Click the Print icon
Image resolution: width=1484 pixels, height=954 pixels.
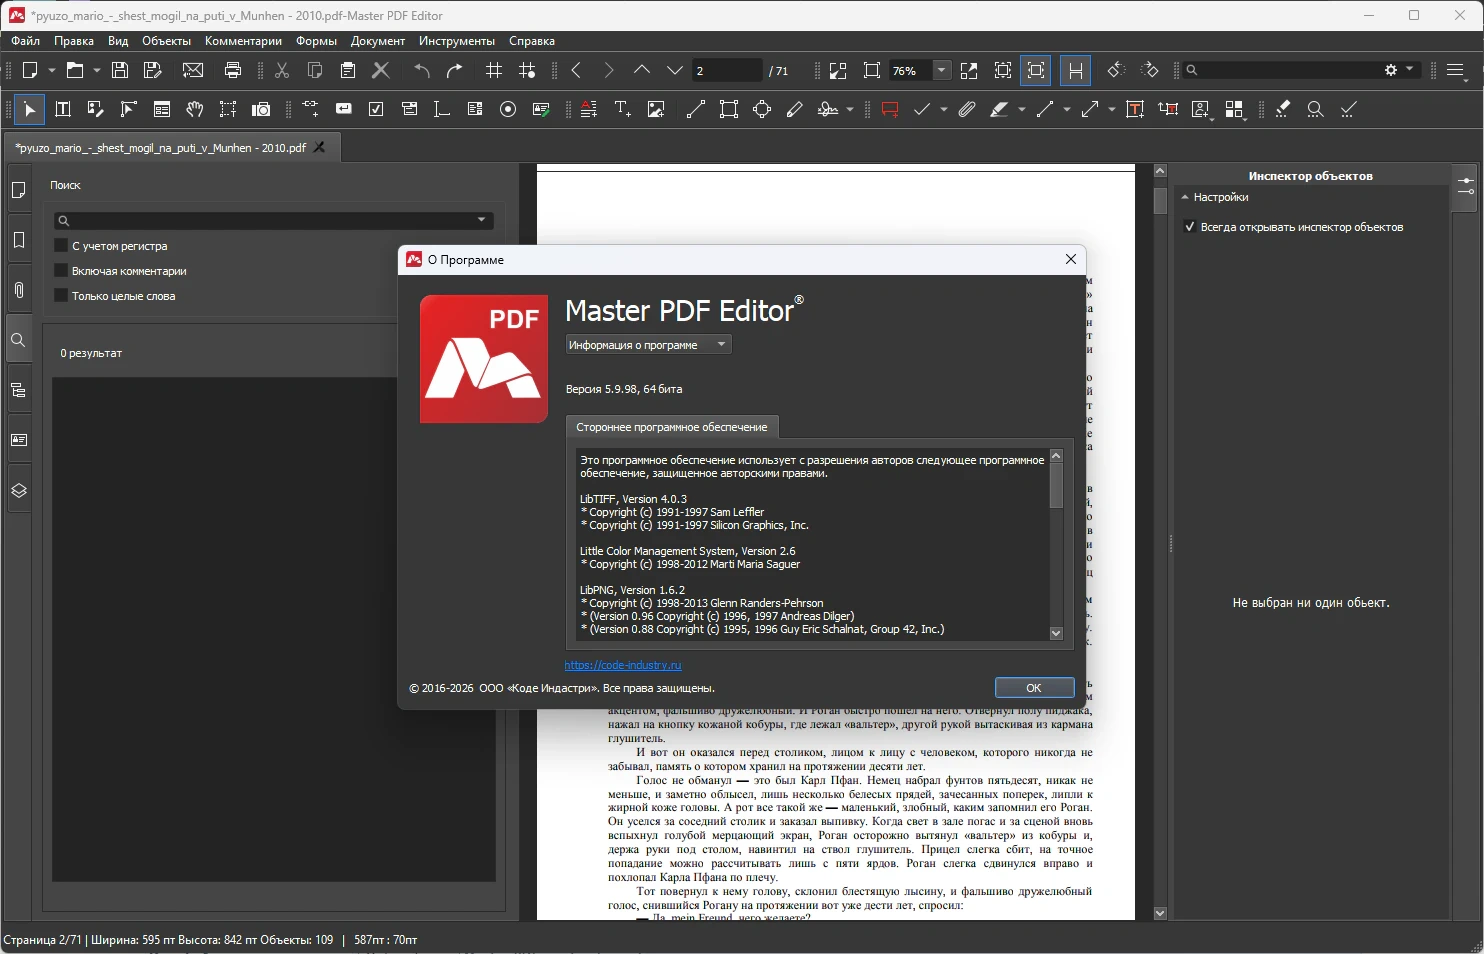233,70
